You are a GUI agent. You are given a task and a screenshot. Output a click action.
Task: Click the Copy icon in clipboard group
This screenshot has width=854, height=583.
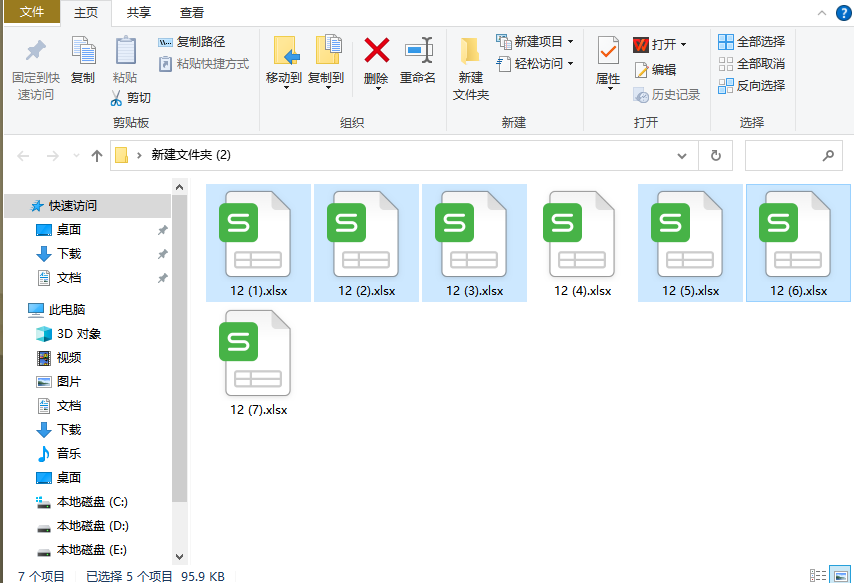[83, 51]
